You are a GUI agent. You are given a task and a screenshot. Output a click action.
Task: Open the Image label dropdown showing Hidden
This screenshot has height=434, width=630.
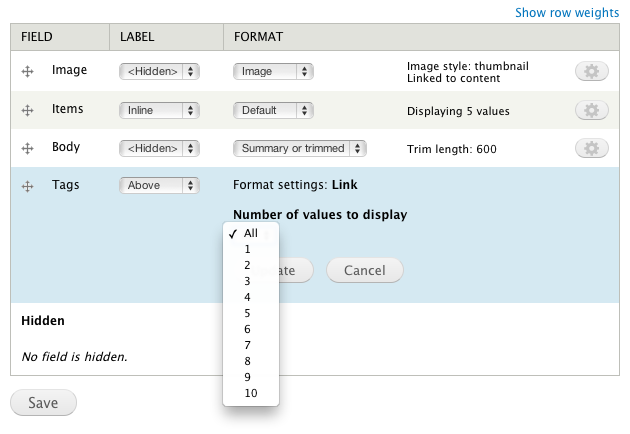pos(160,72)
